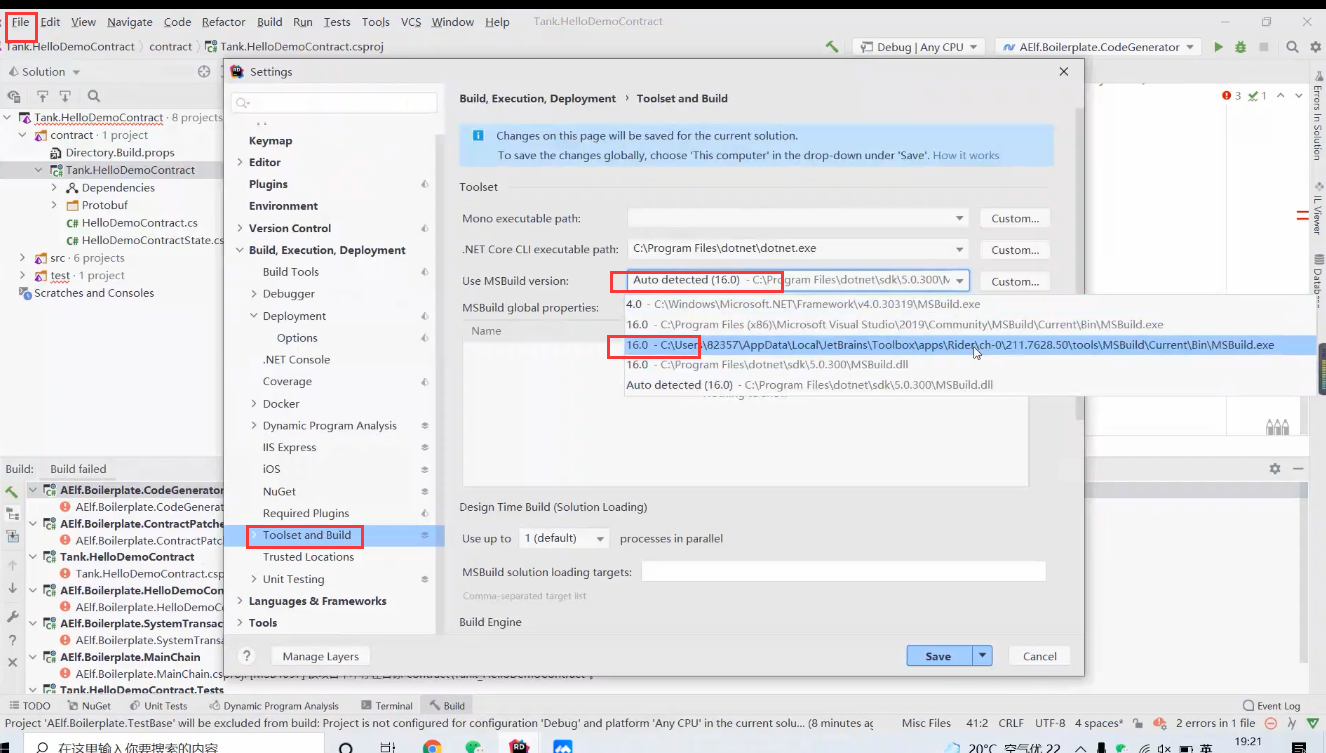This screenshot has width=1326, height=753.
Task: Select Visual Studio 2019 Community MSBuild option
Action: [970, 324]
